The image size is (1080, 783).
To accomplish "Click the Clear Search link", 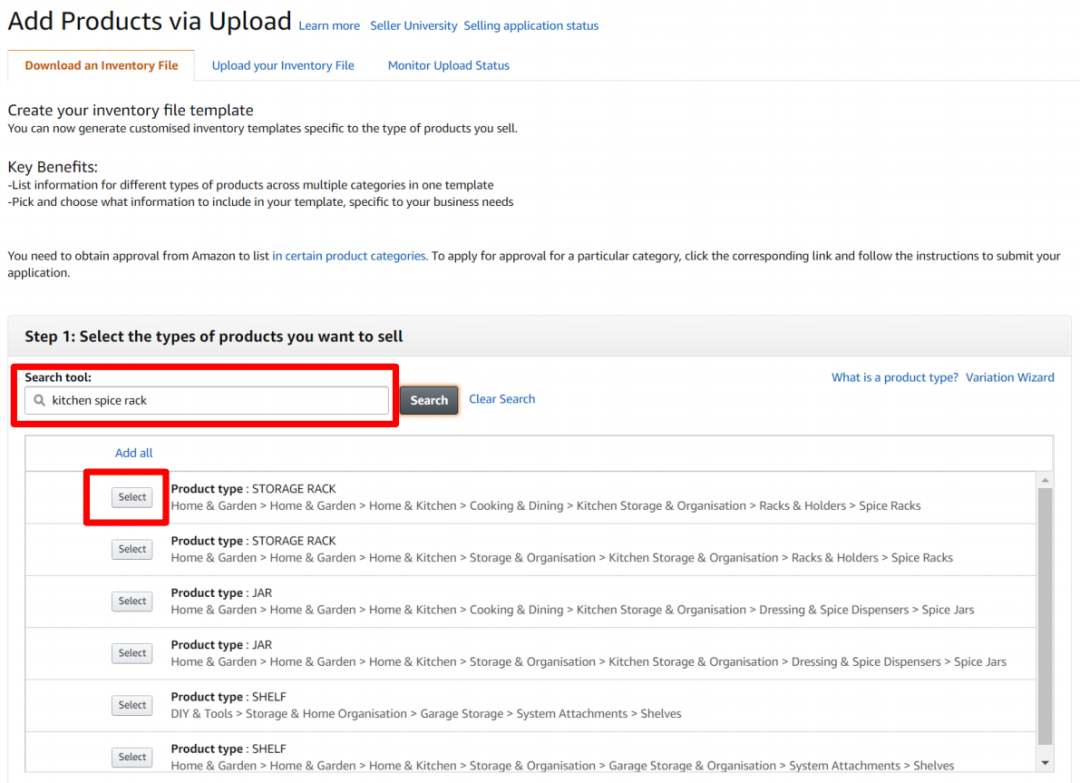I will [502, 399].
